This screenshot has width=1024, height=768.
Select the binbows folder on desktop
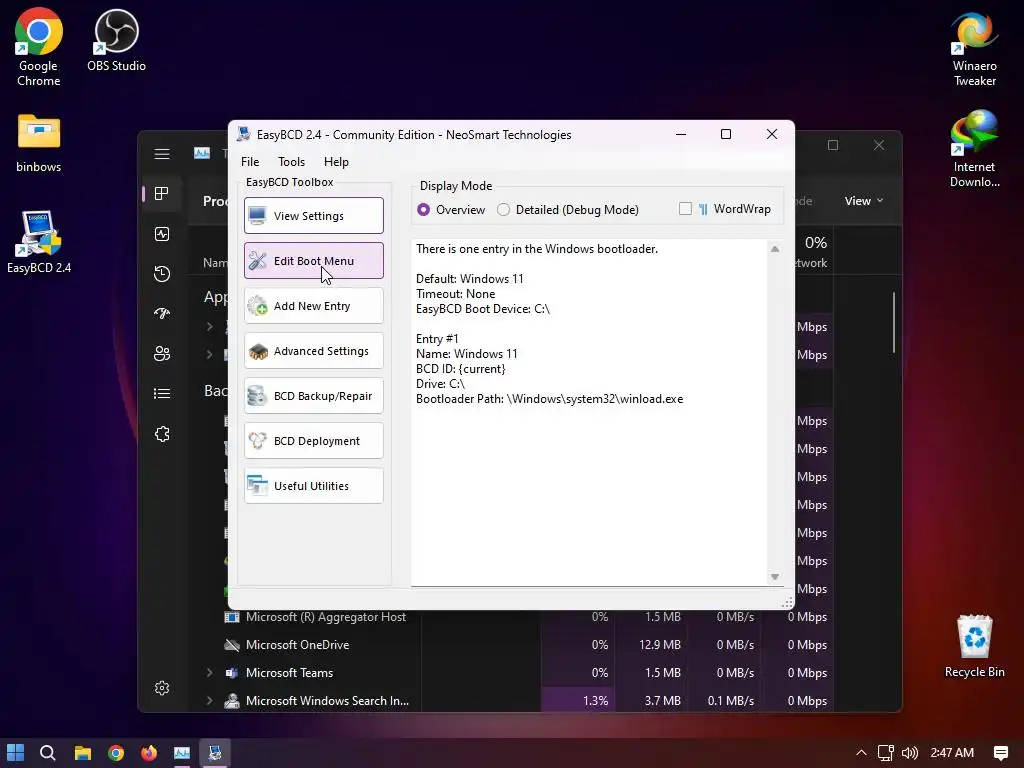click(x=39, y=144)
